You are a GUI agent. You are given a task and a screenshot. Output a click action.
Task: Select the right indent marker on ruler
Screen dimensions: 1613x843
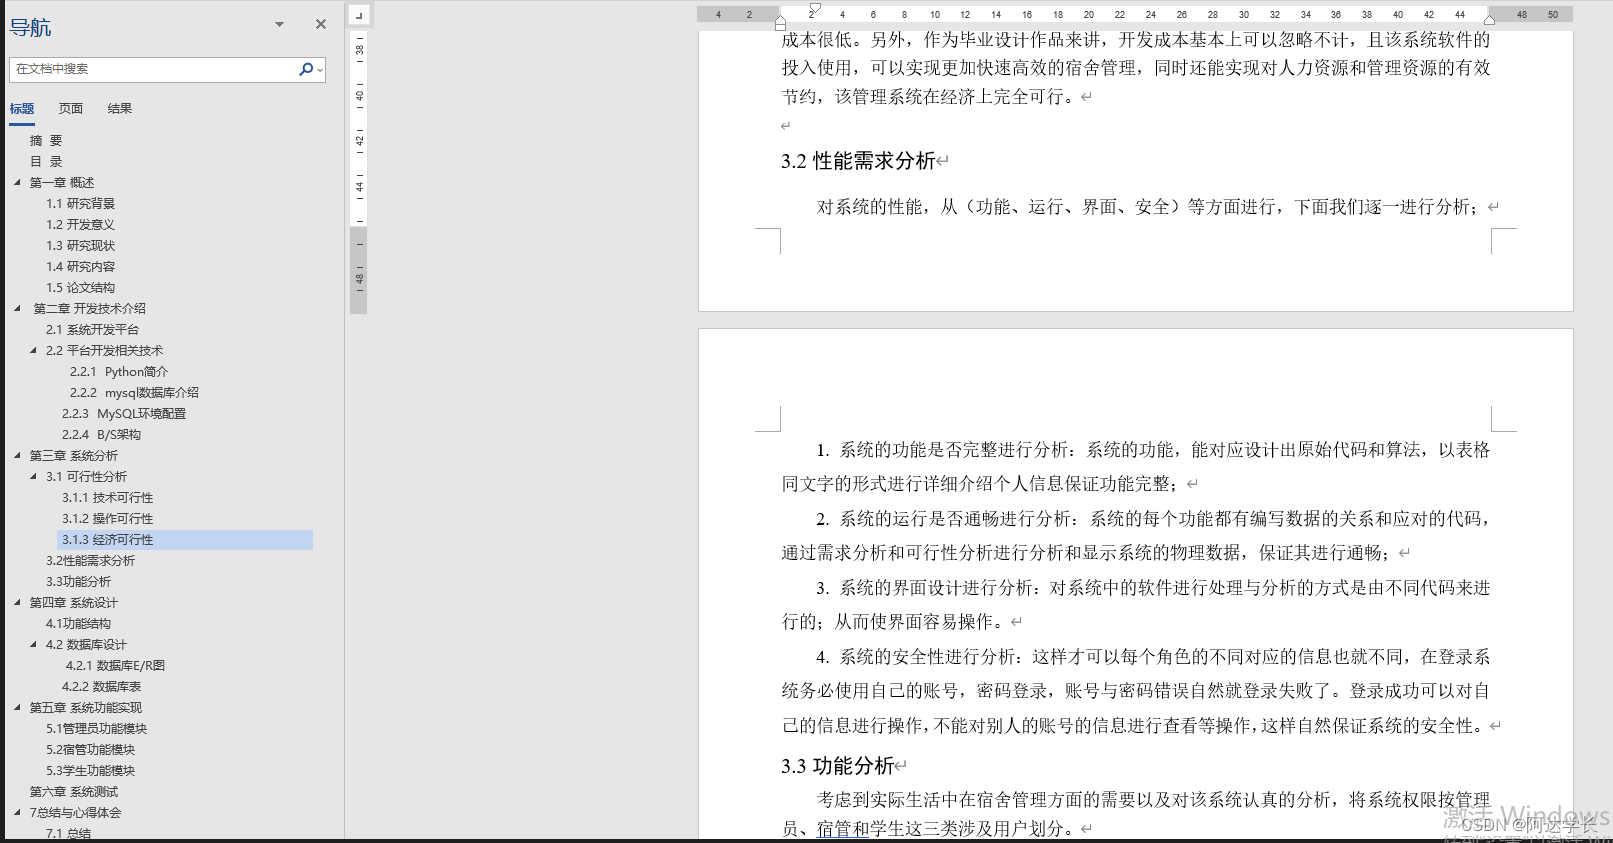click(1490, 19)
